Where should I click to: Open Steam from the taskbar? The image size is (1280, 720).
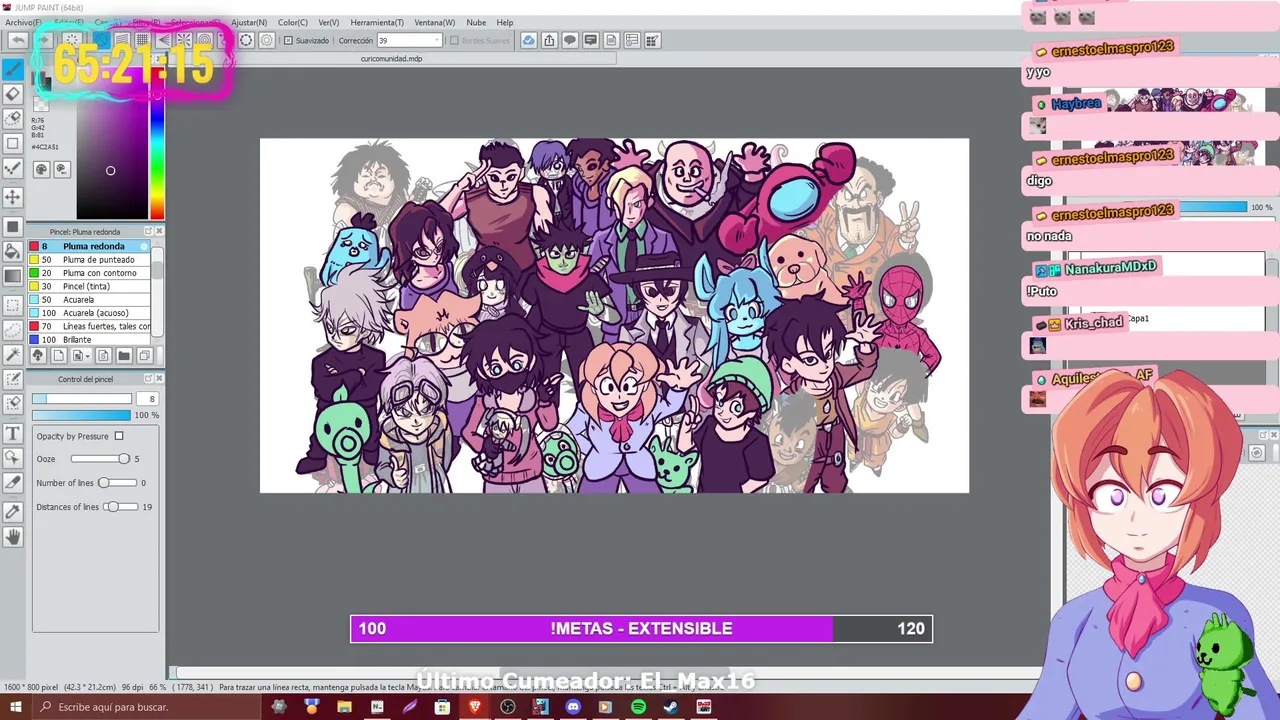[x=671, y=707]
